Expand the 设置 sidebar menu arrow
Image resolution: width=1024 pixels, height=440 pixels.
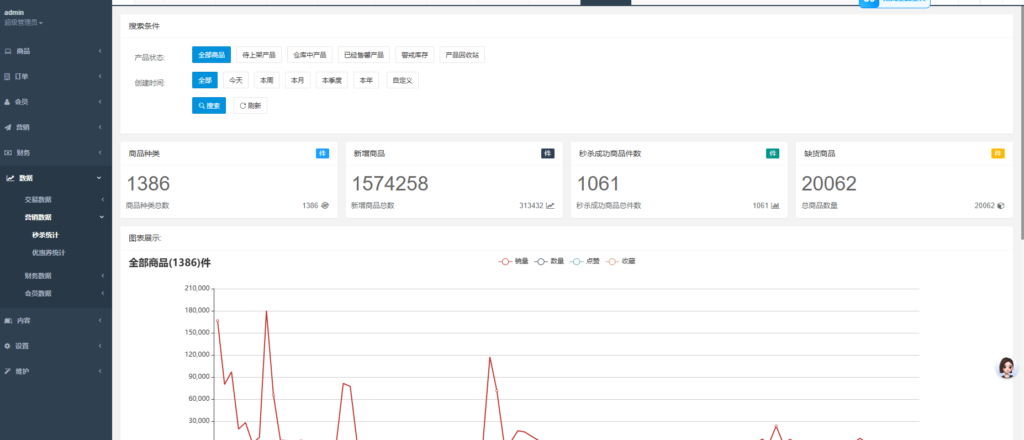point(100,346)
